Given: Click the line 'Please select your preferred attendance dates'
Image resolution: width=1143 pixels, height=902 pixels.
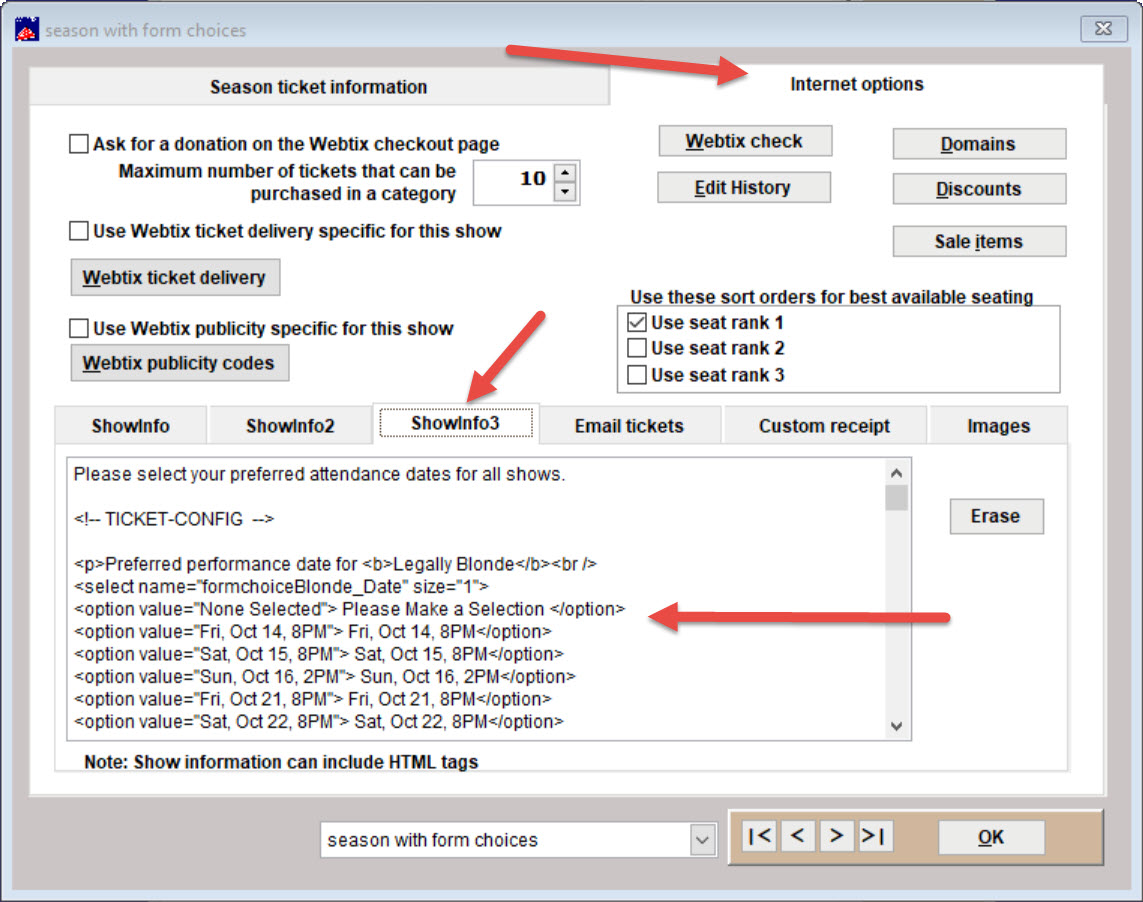Looking at the screenshot, I should coord(319,474).
